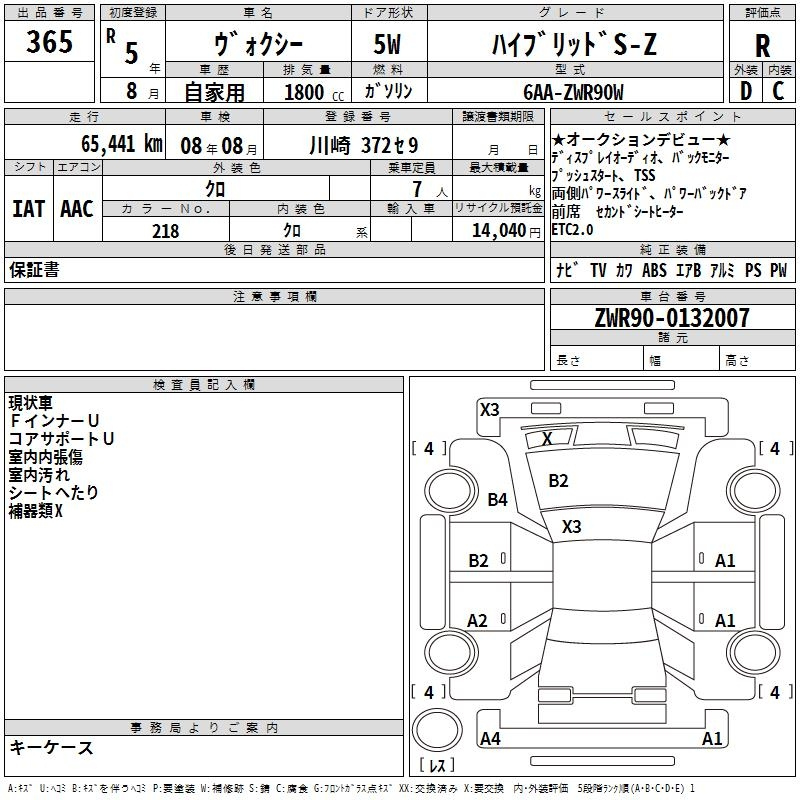Click the lot number 365

(49, 43)
